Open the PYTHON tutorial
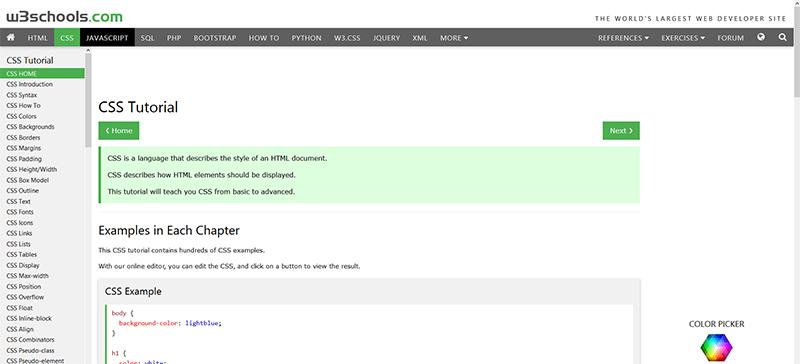Screen dimensions: 800x364 (x=307, y=38)
